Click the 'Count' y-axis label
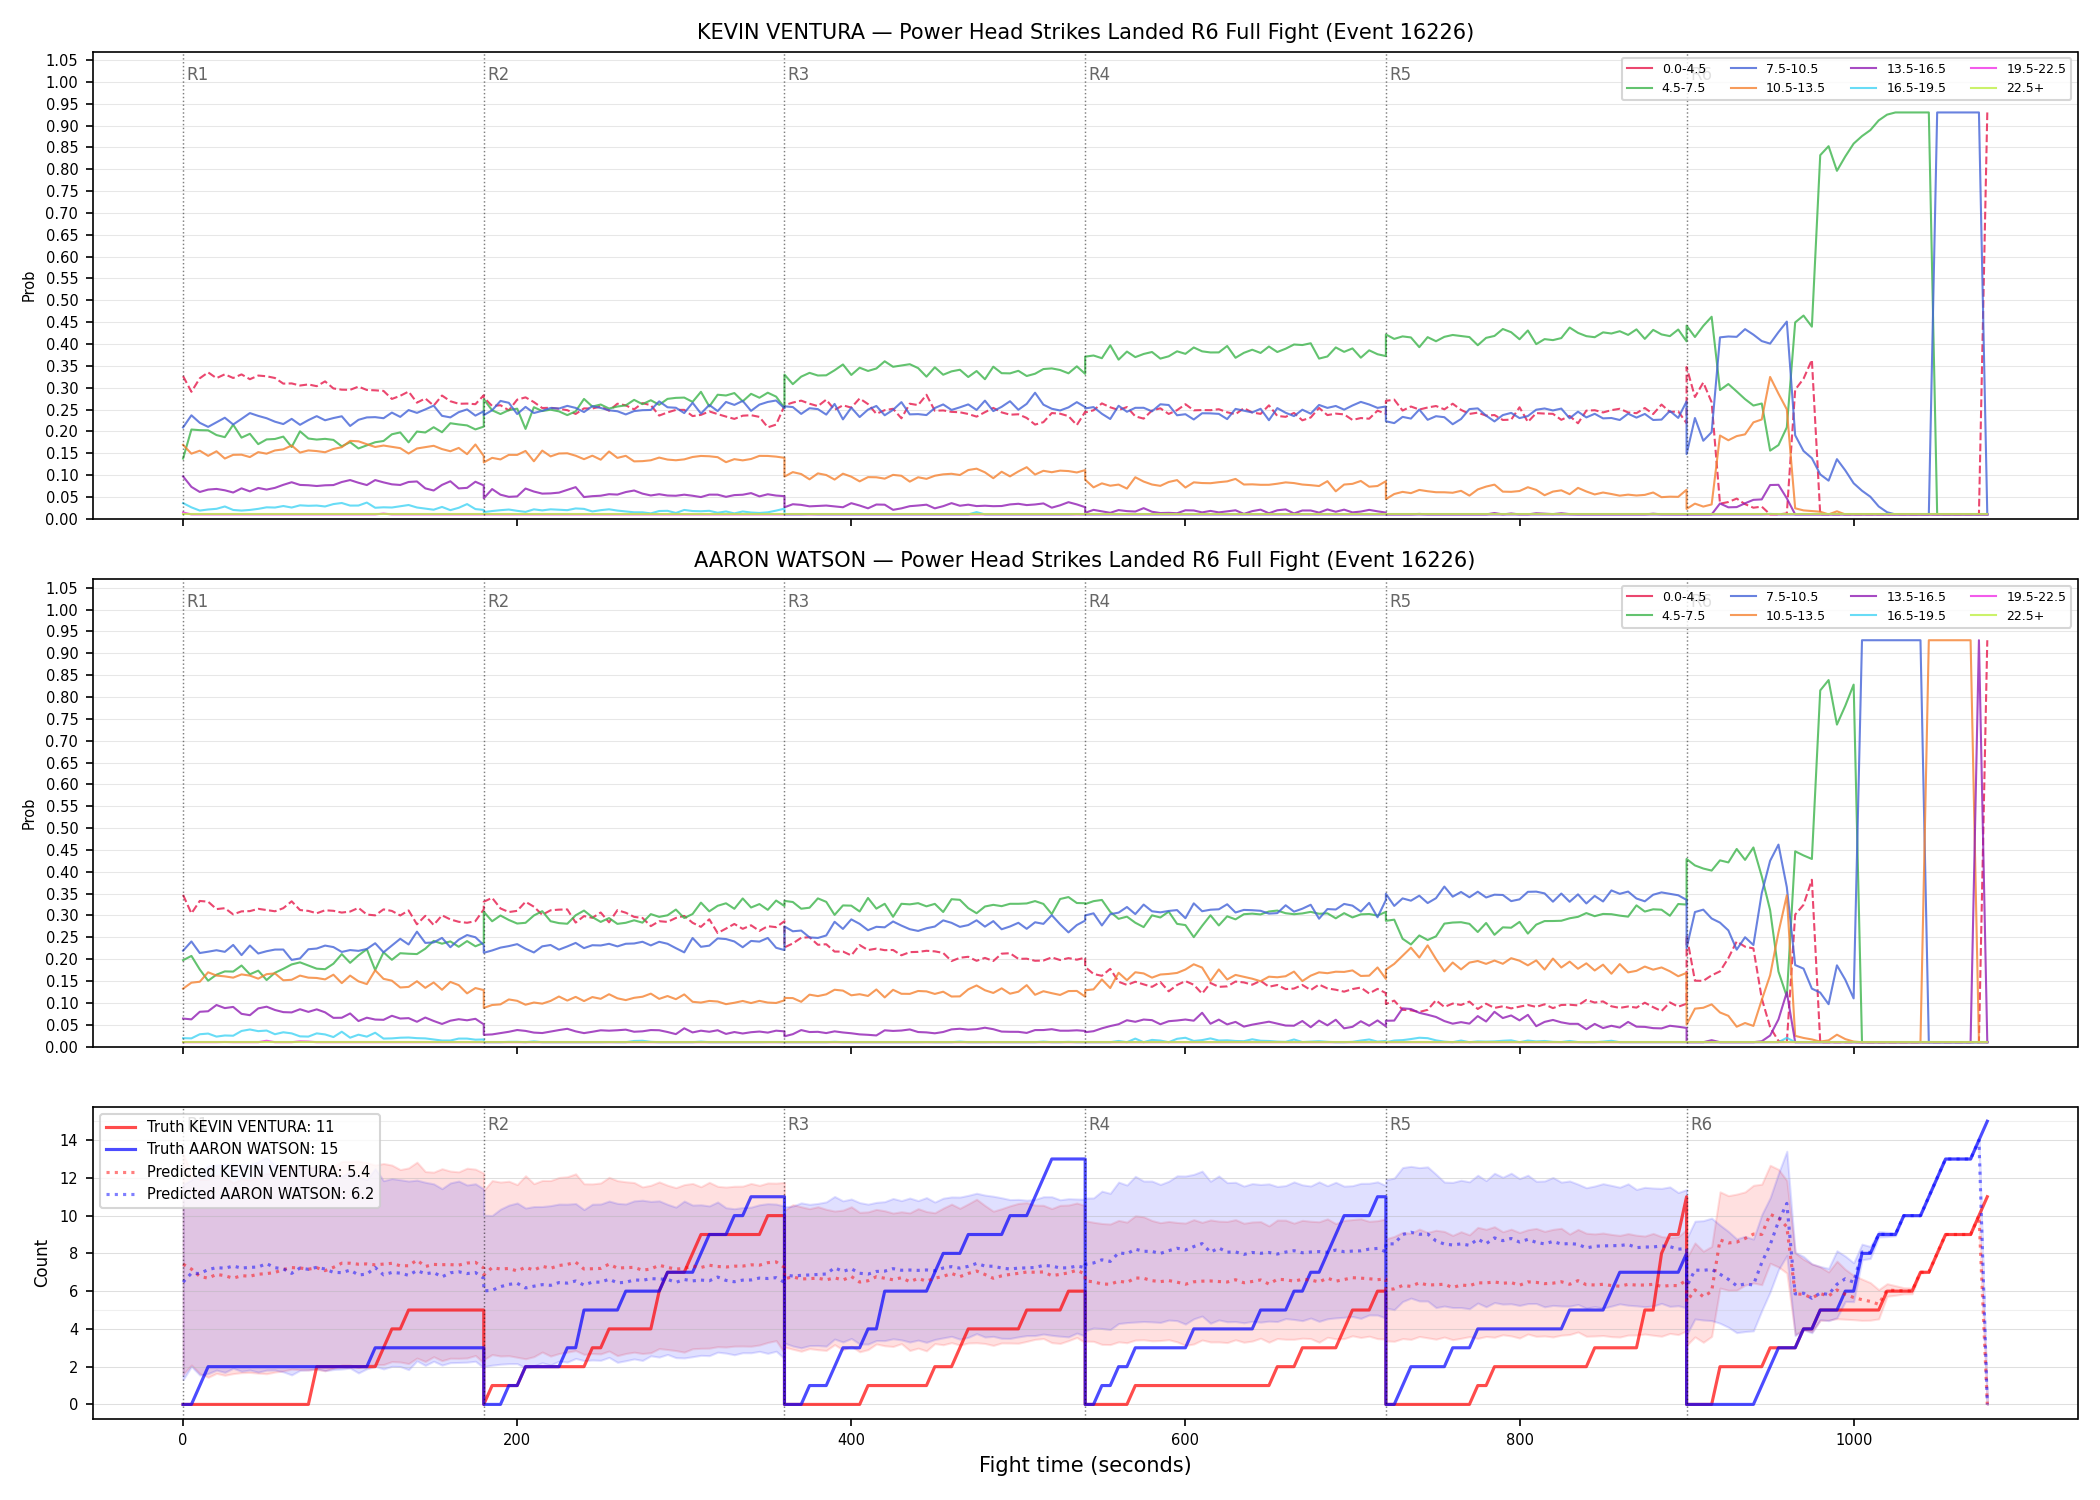Screen dimensions: 2100x1500 [41, 1263]
